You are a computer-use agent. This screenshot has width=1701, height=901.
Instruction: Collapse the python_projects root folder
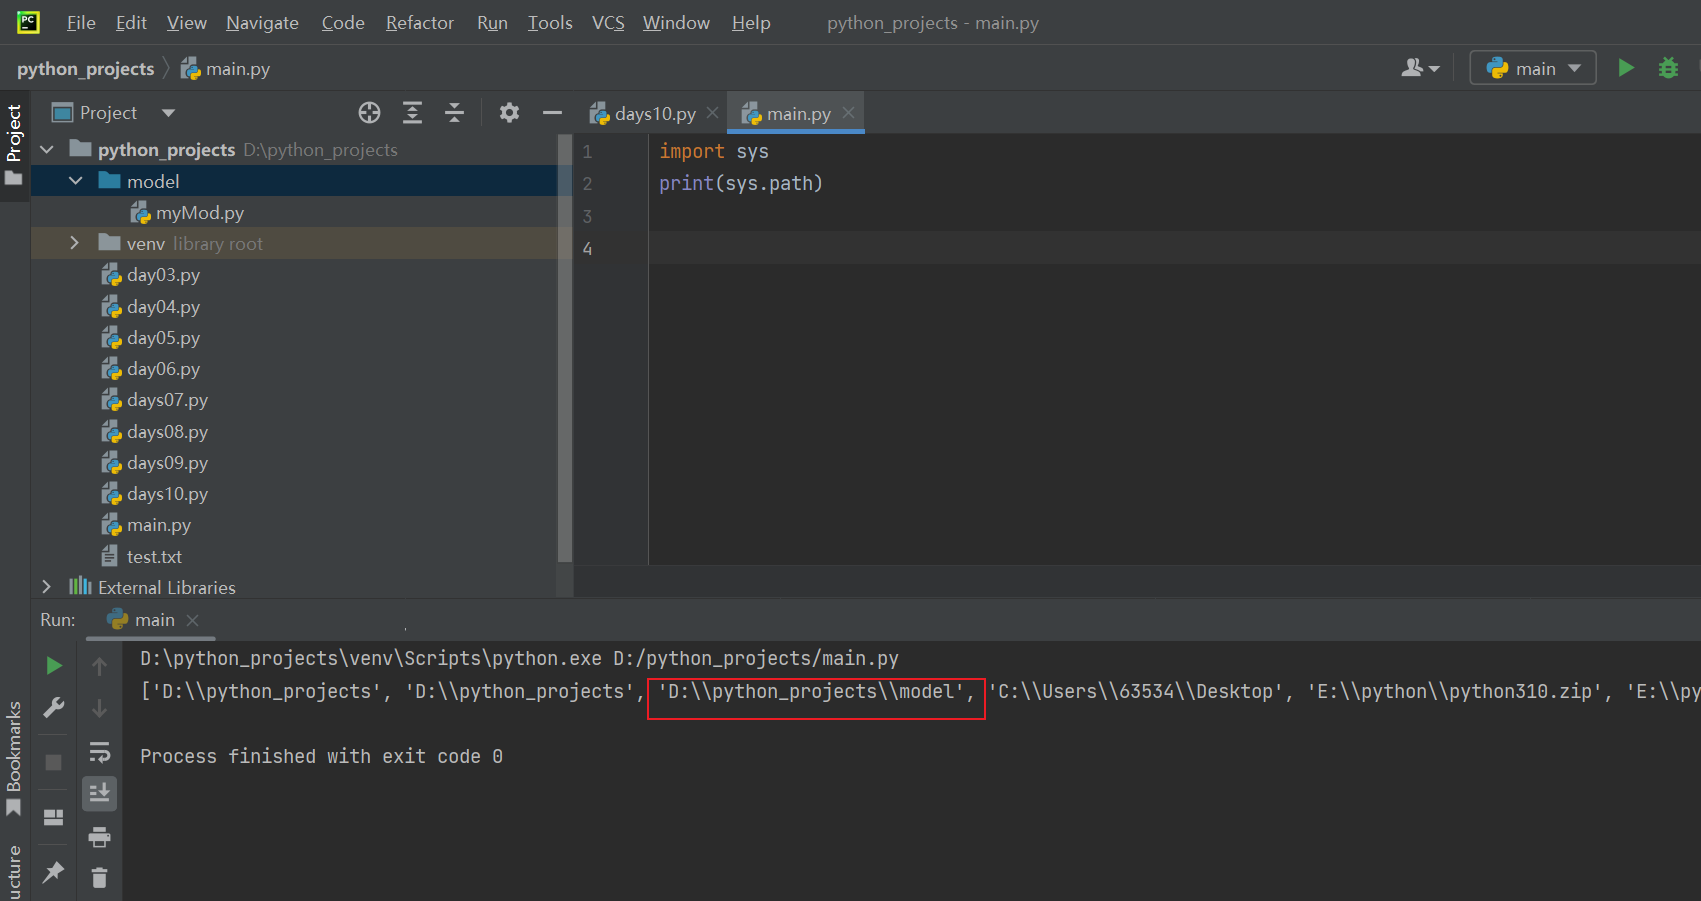point(47,149)
